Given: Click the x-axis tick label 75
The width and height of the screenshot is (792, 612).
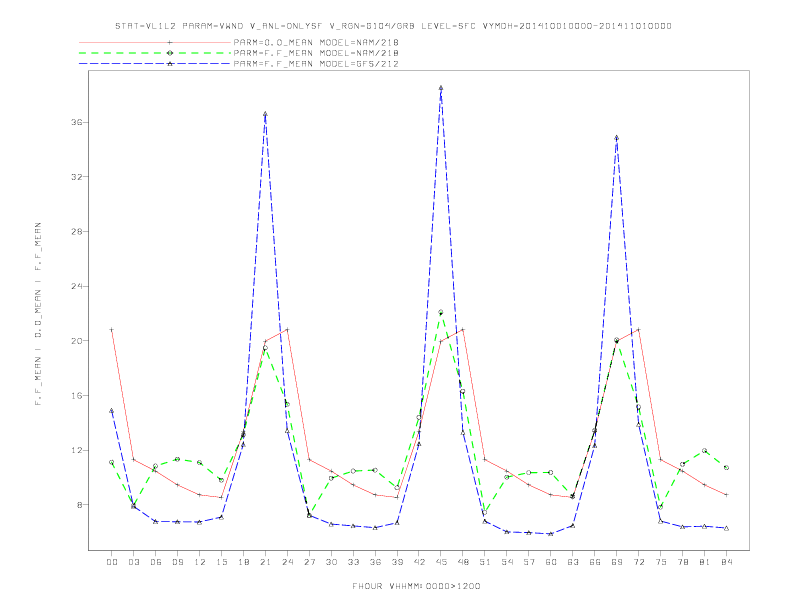Looking at the screenshot, I should click(x=660, y=562).
